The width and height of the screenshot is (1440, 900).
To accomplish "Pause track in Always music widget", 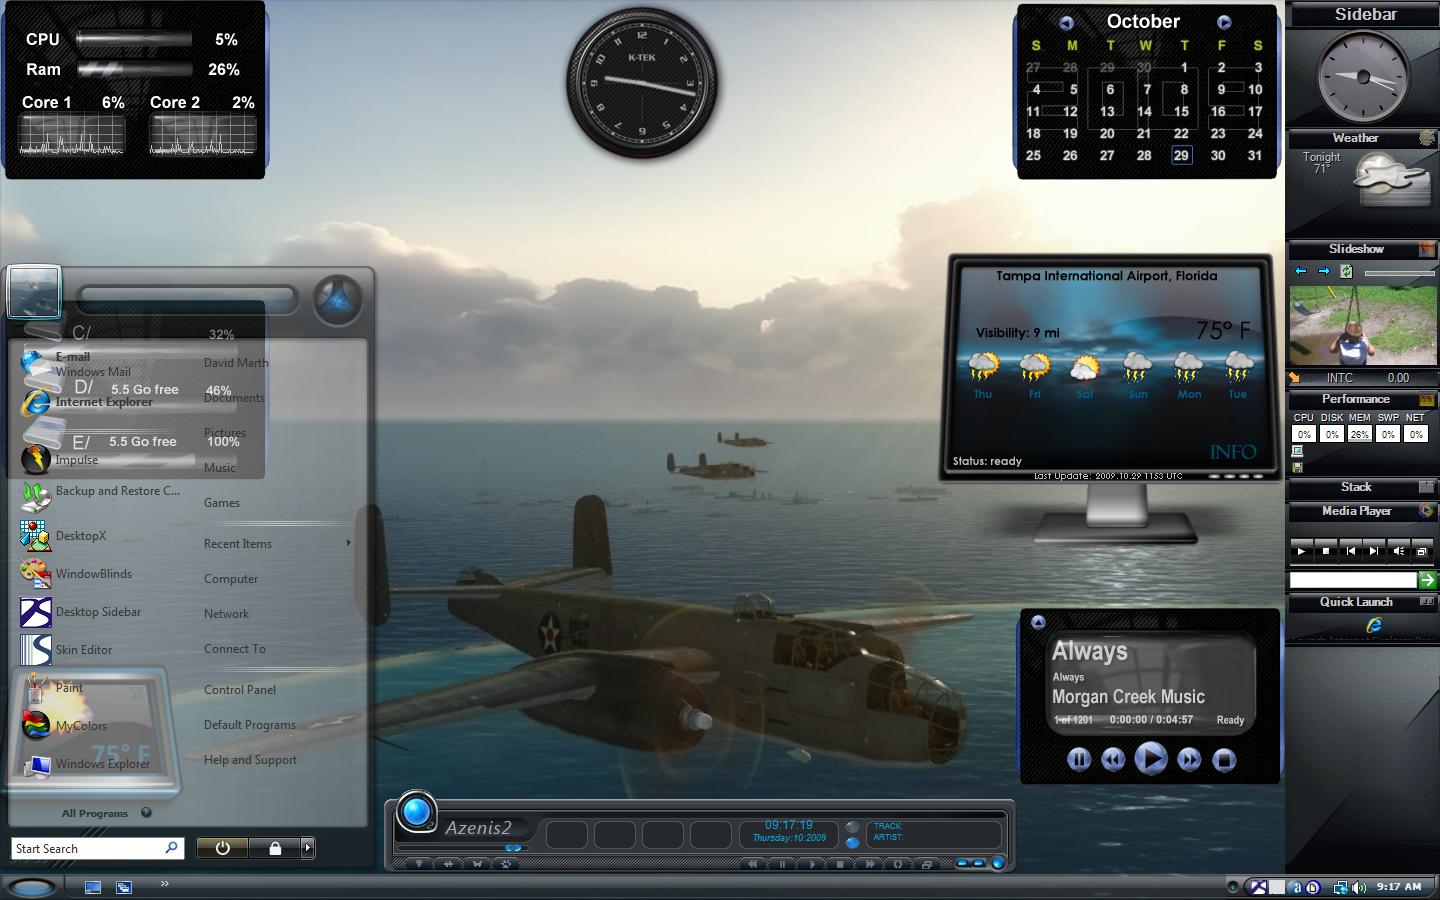I will pos(1078,760).
